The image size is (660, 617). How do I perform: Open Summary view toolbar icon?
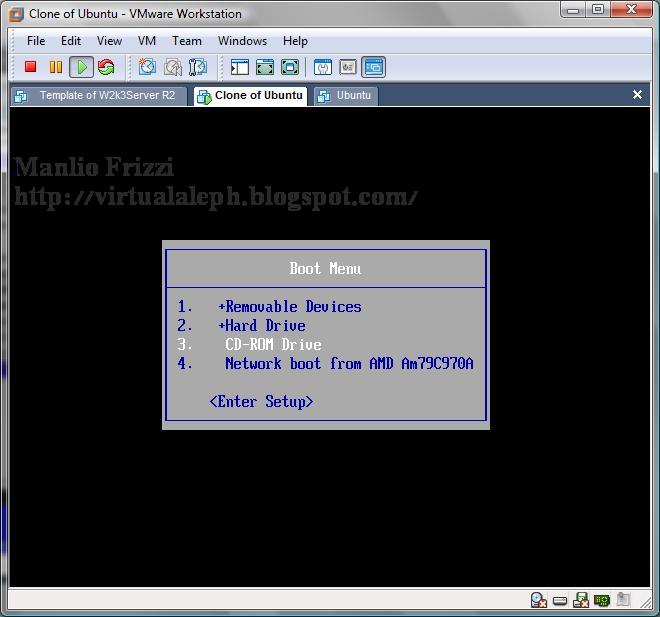(x=323, y=67)
